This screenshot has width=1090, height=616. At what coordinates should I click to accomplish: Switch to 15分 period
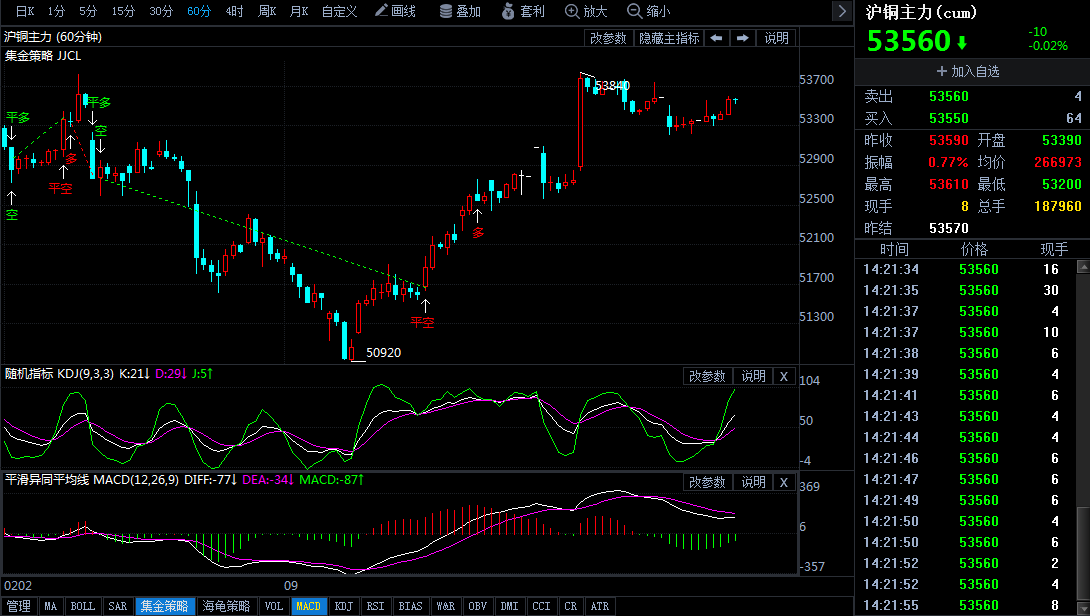[123, 11]
